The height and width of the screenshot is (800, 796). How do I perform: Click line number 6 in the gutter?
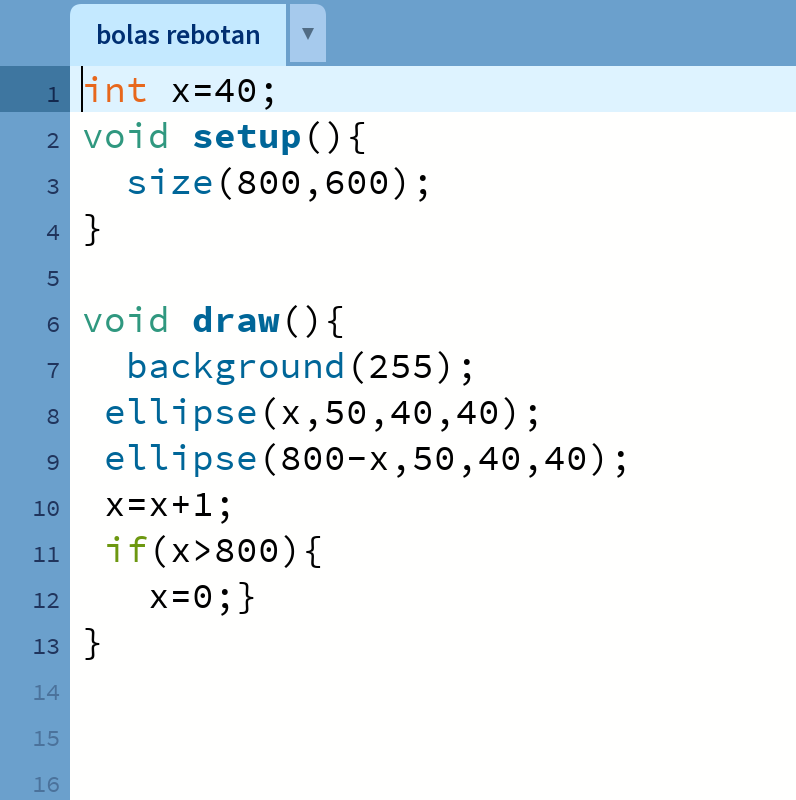52,325
